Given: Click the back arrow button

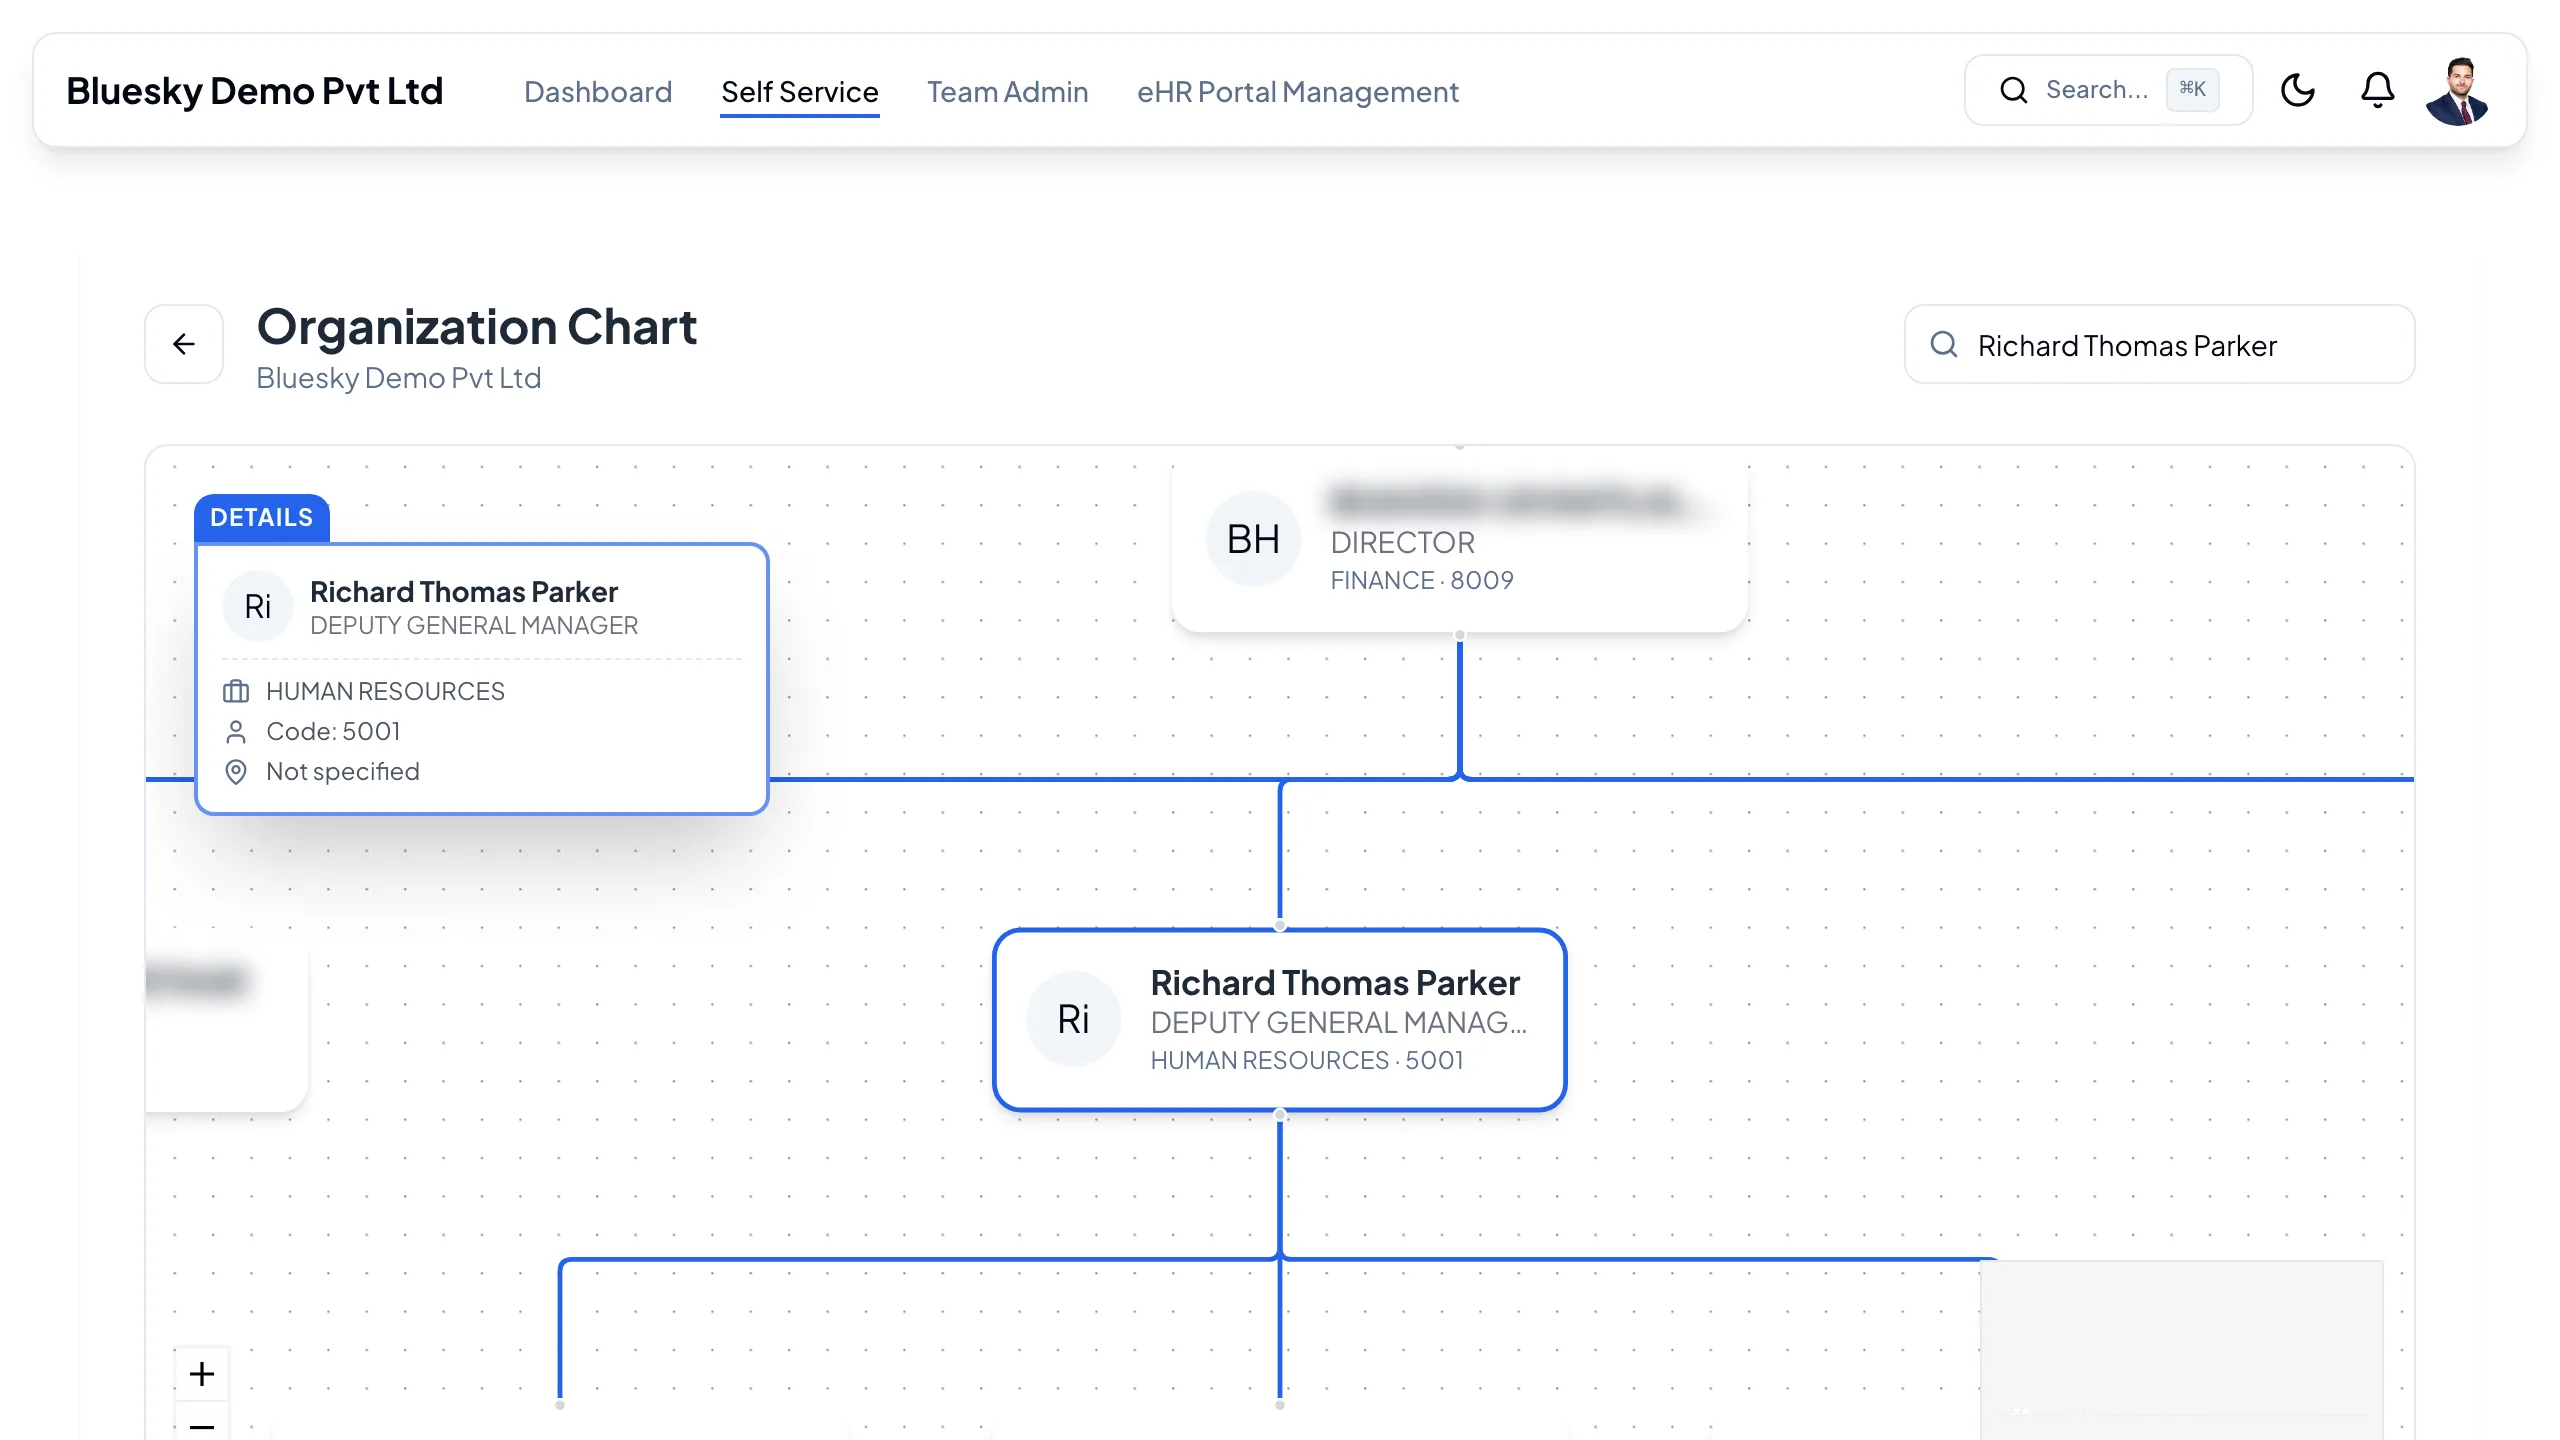Looking at the screenshot, I should 184,344.
